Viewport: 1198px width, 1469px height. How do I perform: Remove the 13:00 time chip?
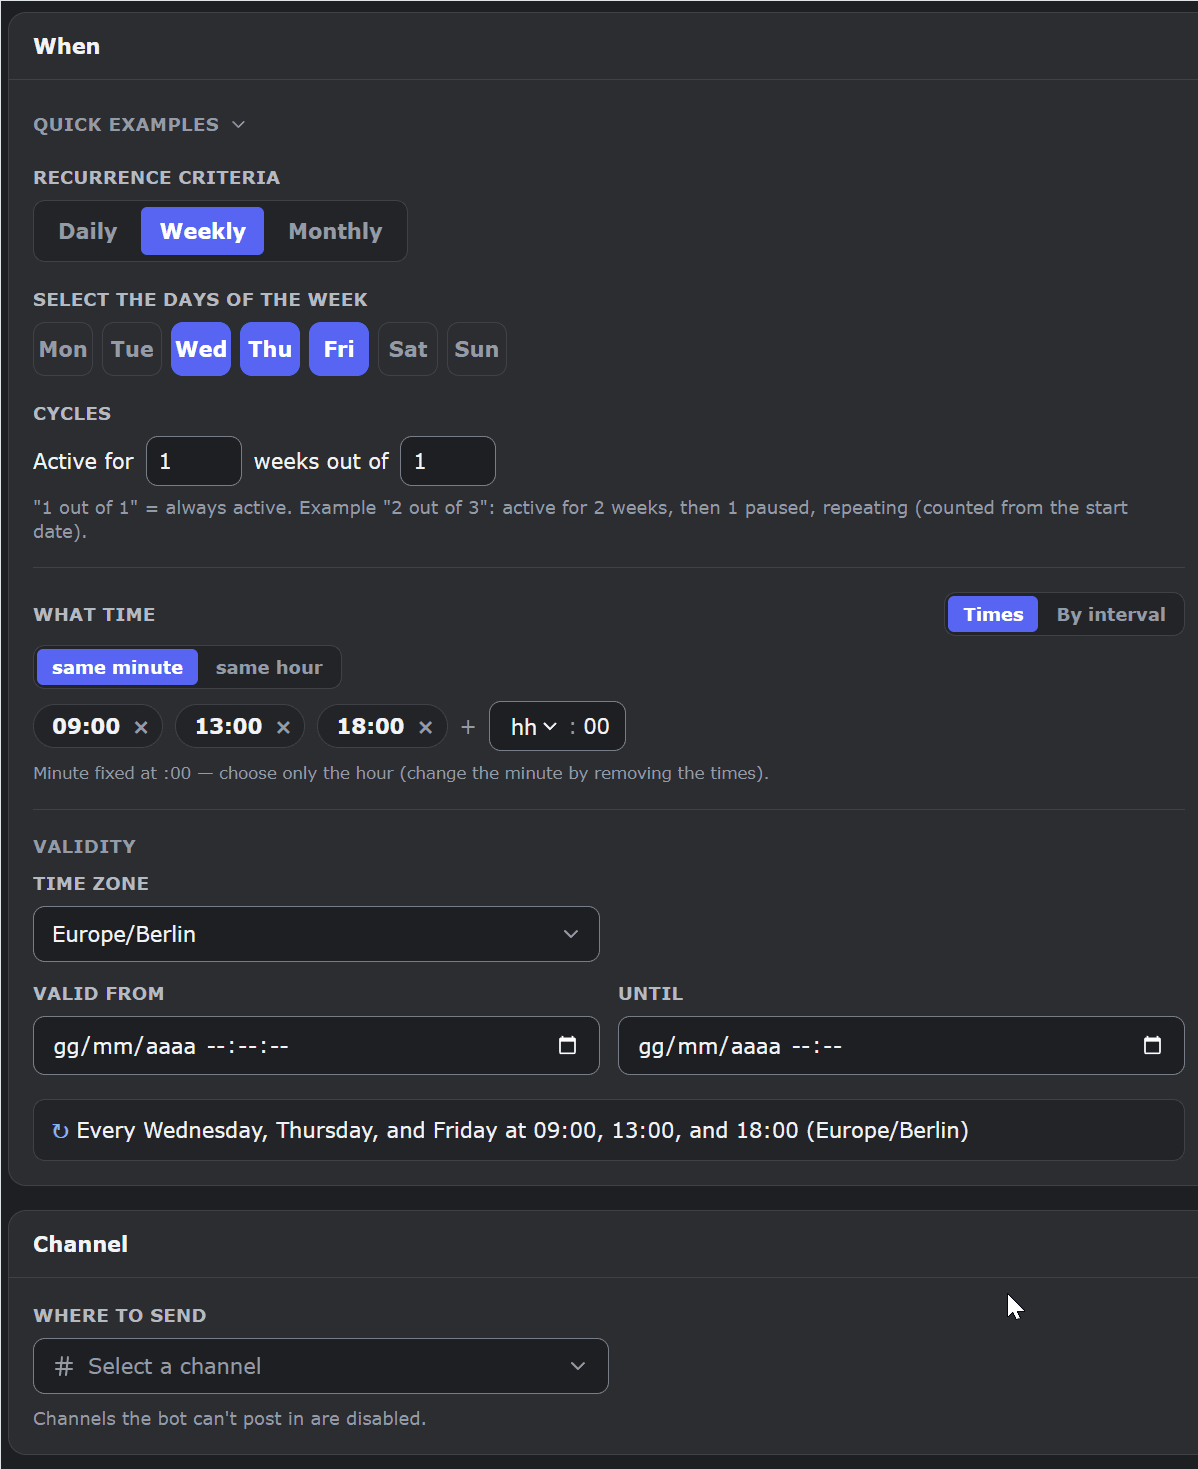tap(283, 727)
